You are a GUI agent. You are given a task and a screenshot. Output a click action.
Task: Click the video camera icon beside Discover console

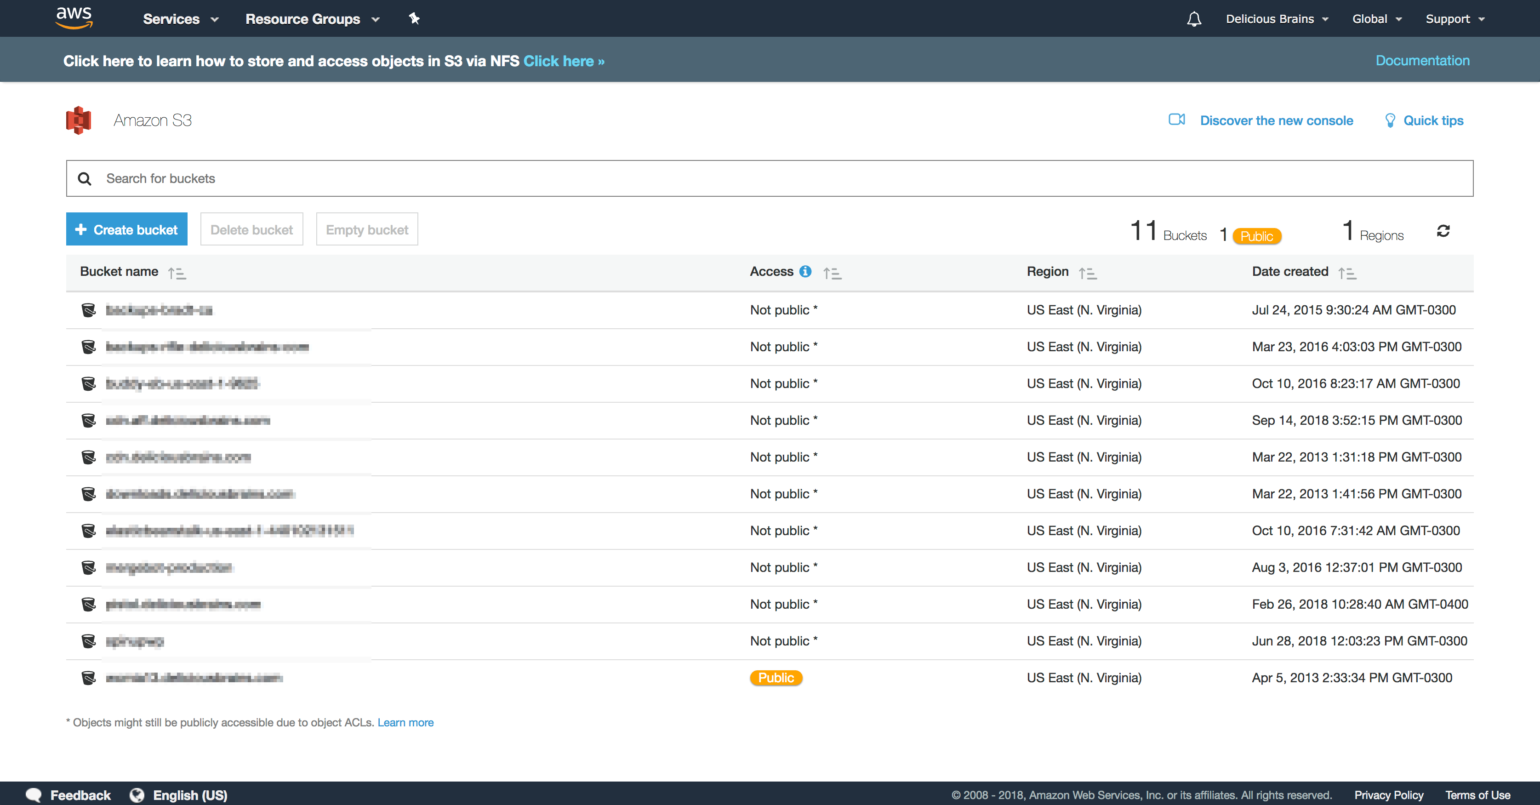coord(1177,120)
